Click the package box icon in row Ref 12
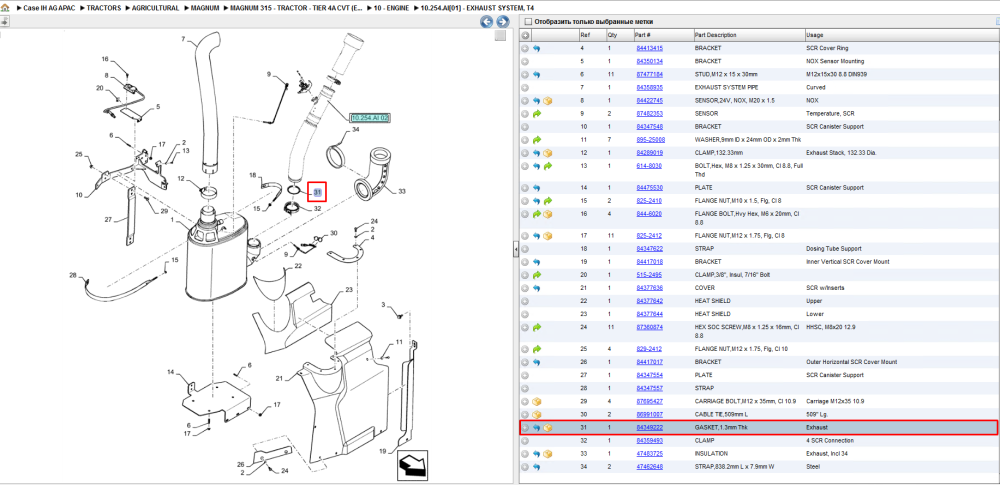 (548, 153)
